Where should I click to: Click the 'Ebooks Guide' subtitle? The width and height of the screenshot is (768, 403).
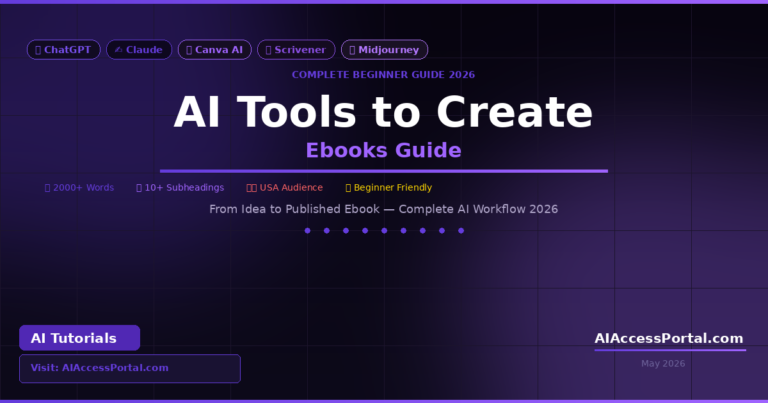tap(384, 150)
